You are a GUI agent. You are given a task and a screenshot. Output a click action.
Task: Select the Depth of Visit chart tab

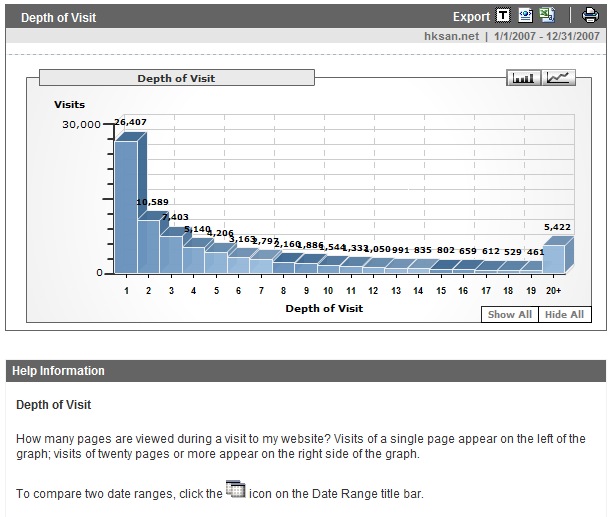[176, 78]
